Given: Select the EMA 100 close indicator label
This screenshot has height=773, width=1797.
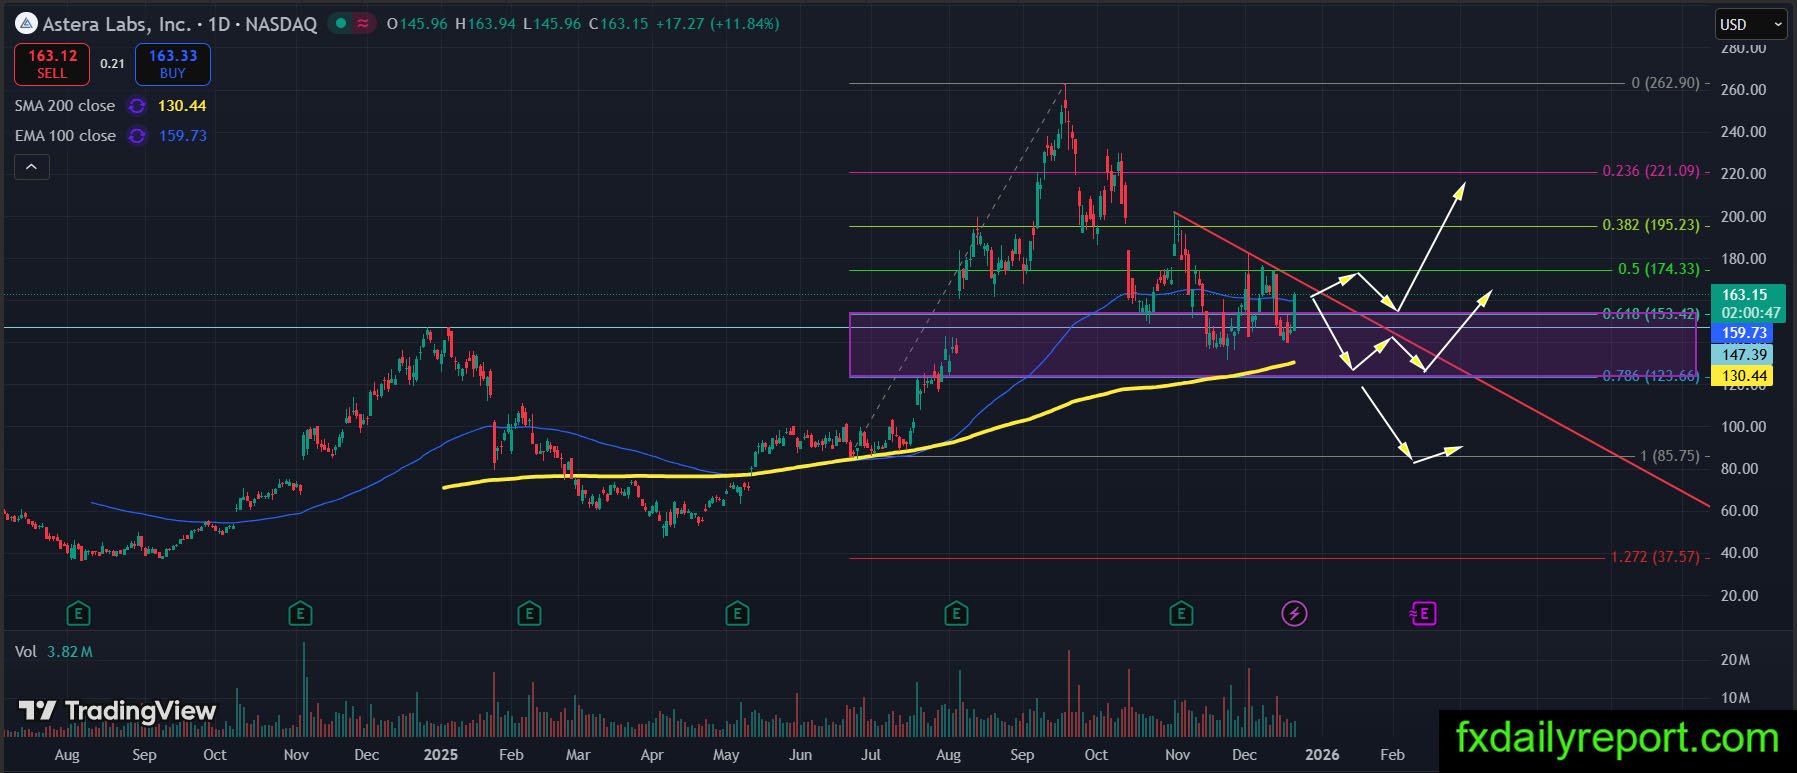Looking at the screenshot, I should pos(65,136).
